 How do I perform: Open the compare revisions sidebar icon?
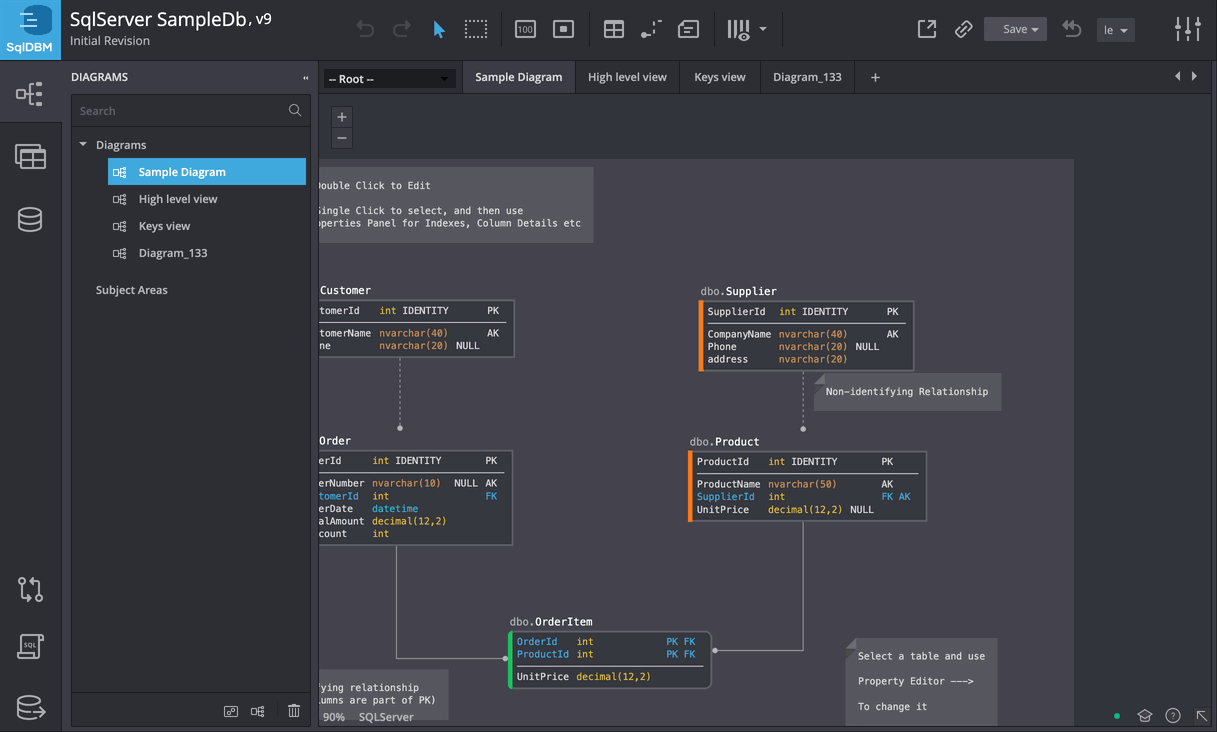coord(30,590)
